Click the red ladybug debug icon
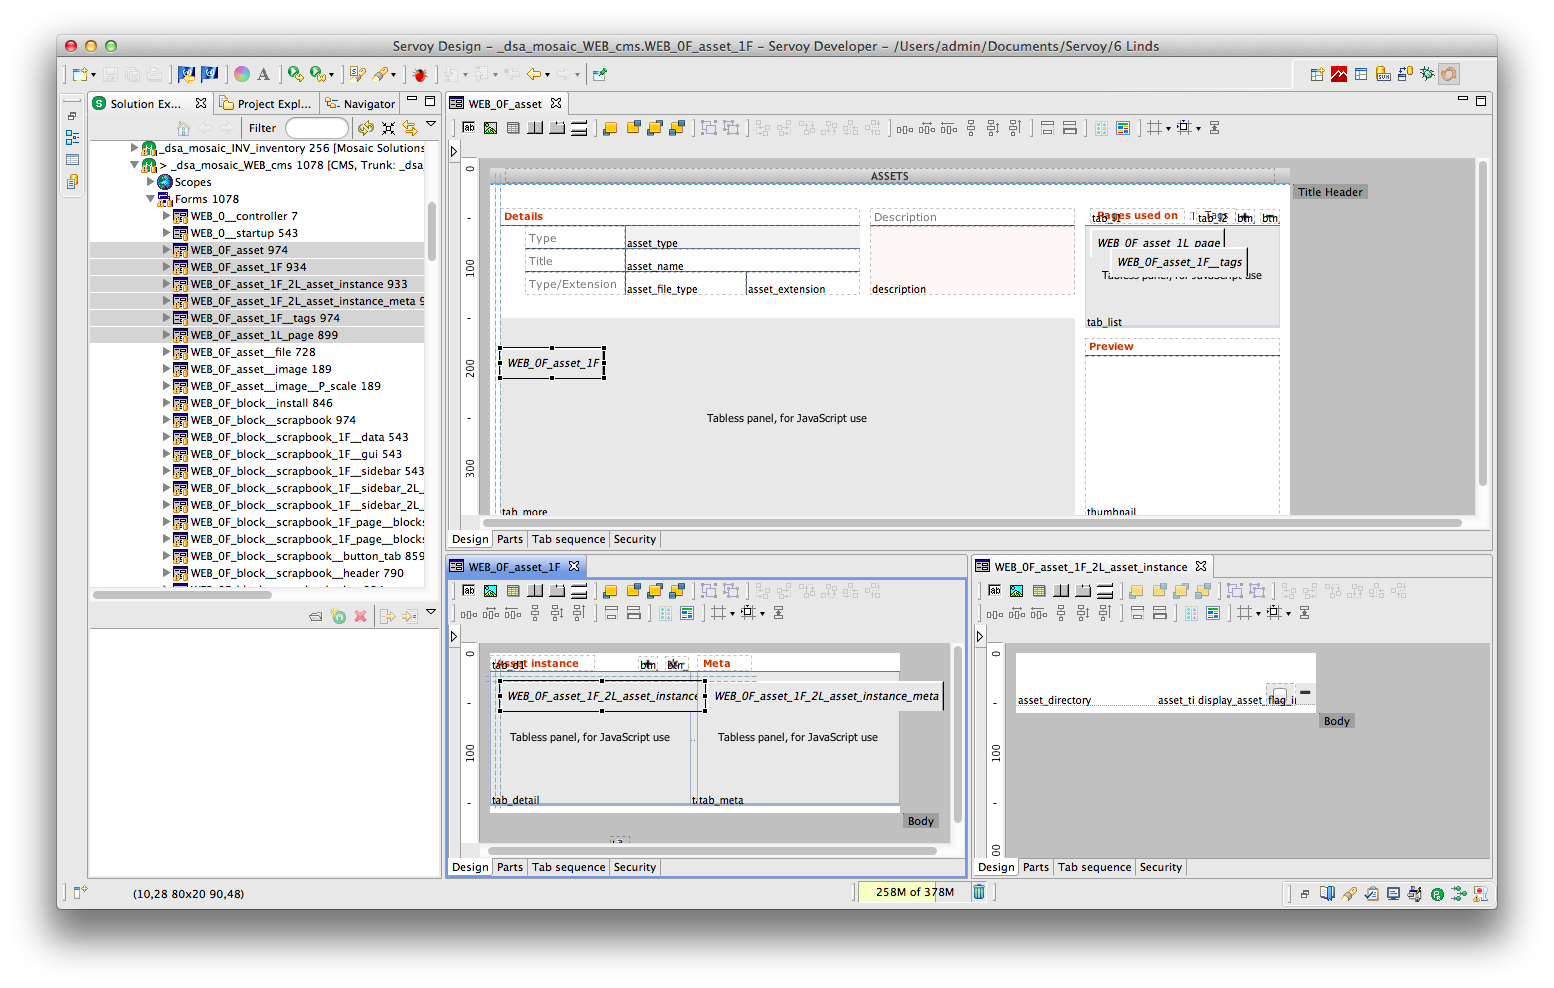The width and height of the screenshot is (1554, 988). pos(420,74)
